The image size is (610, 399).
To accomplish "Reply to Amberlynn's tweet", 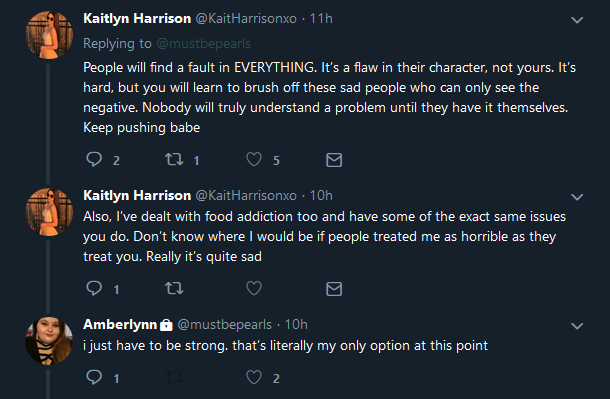I will tap(94, 377).
